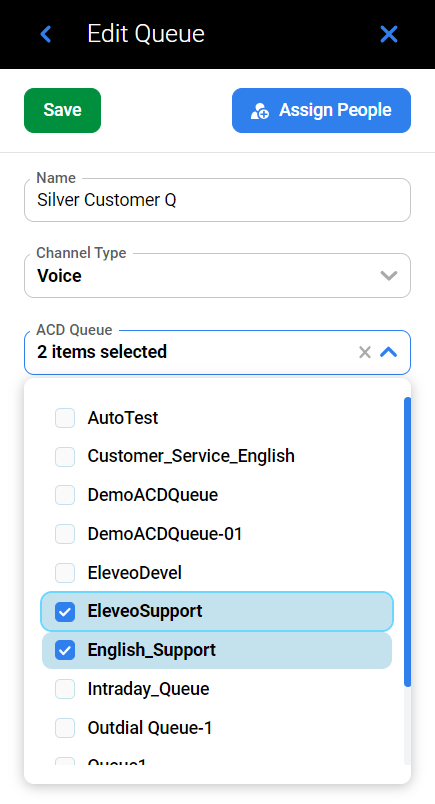Collapse the ACD Queue dropdown chevron
Viewport: 435px width, 804px height.
(x=389, y=352)
